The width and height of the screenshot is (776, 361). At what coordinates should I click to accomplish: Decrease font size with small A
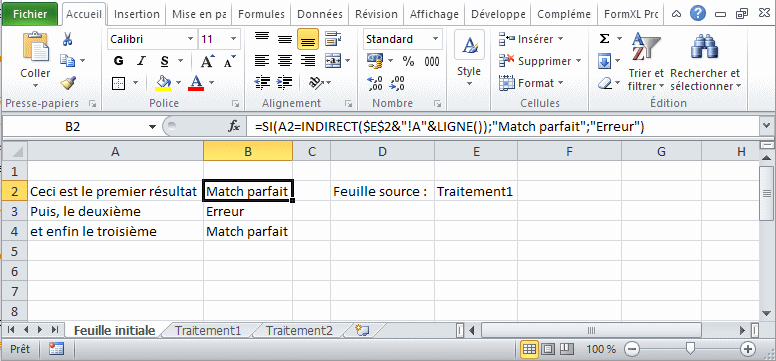coord(230,61)
